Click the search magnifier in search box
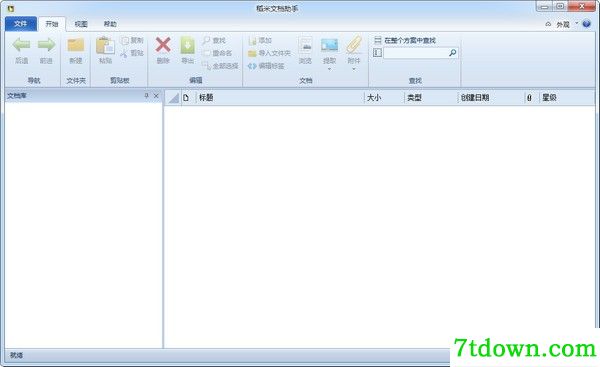The height and width of the screenshot is (367, 600). click(453, 53)
